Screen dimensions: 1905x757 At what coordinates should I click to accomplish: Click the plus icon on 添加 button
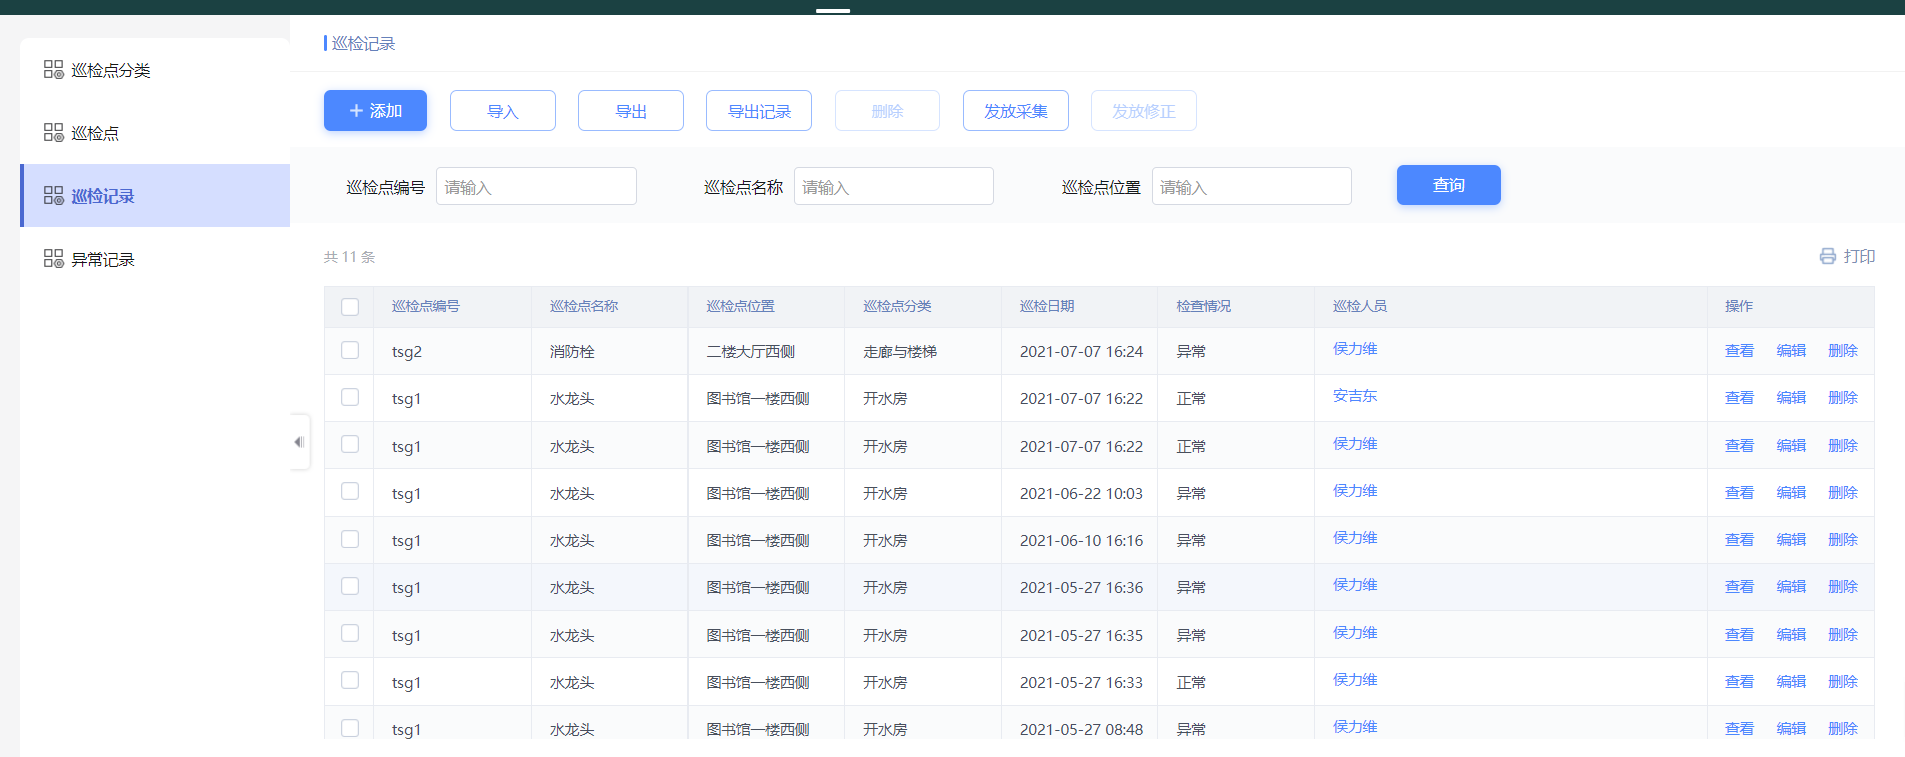[x=356, y=111]
